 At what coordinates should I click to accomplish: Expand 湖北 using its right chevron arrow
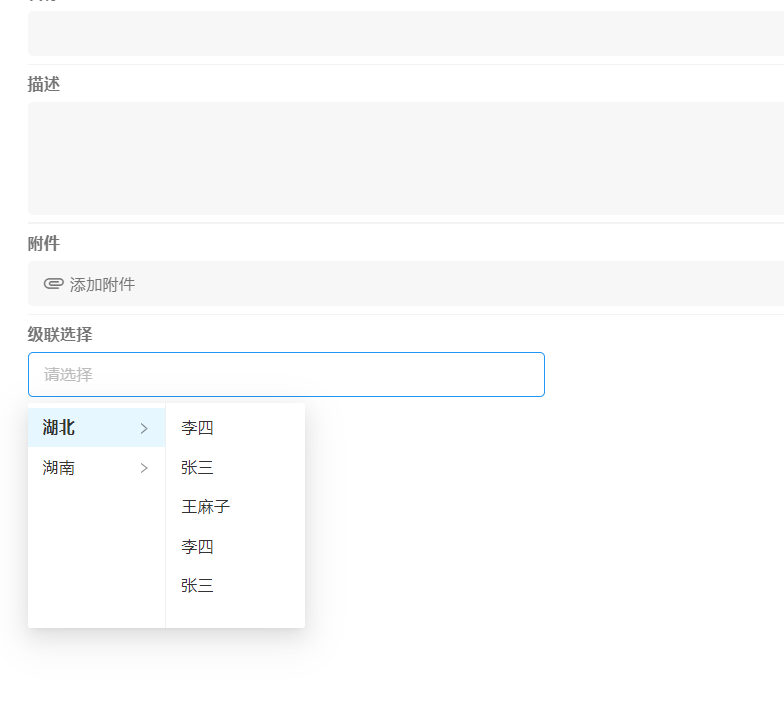click(144, 428)
